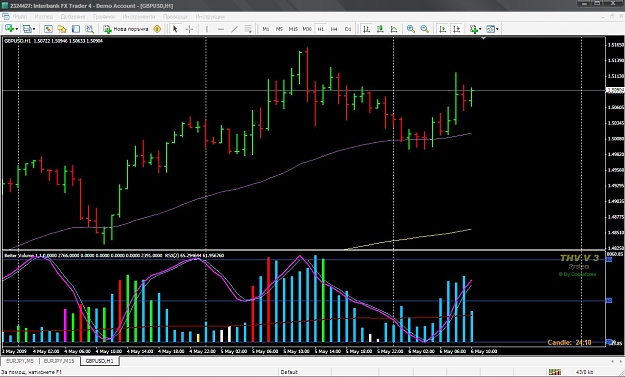This screenshot has width=625, height=377.
Task: Select the crosshair tool
Action: coord(189,29)
